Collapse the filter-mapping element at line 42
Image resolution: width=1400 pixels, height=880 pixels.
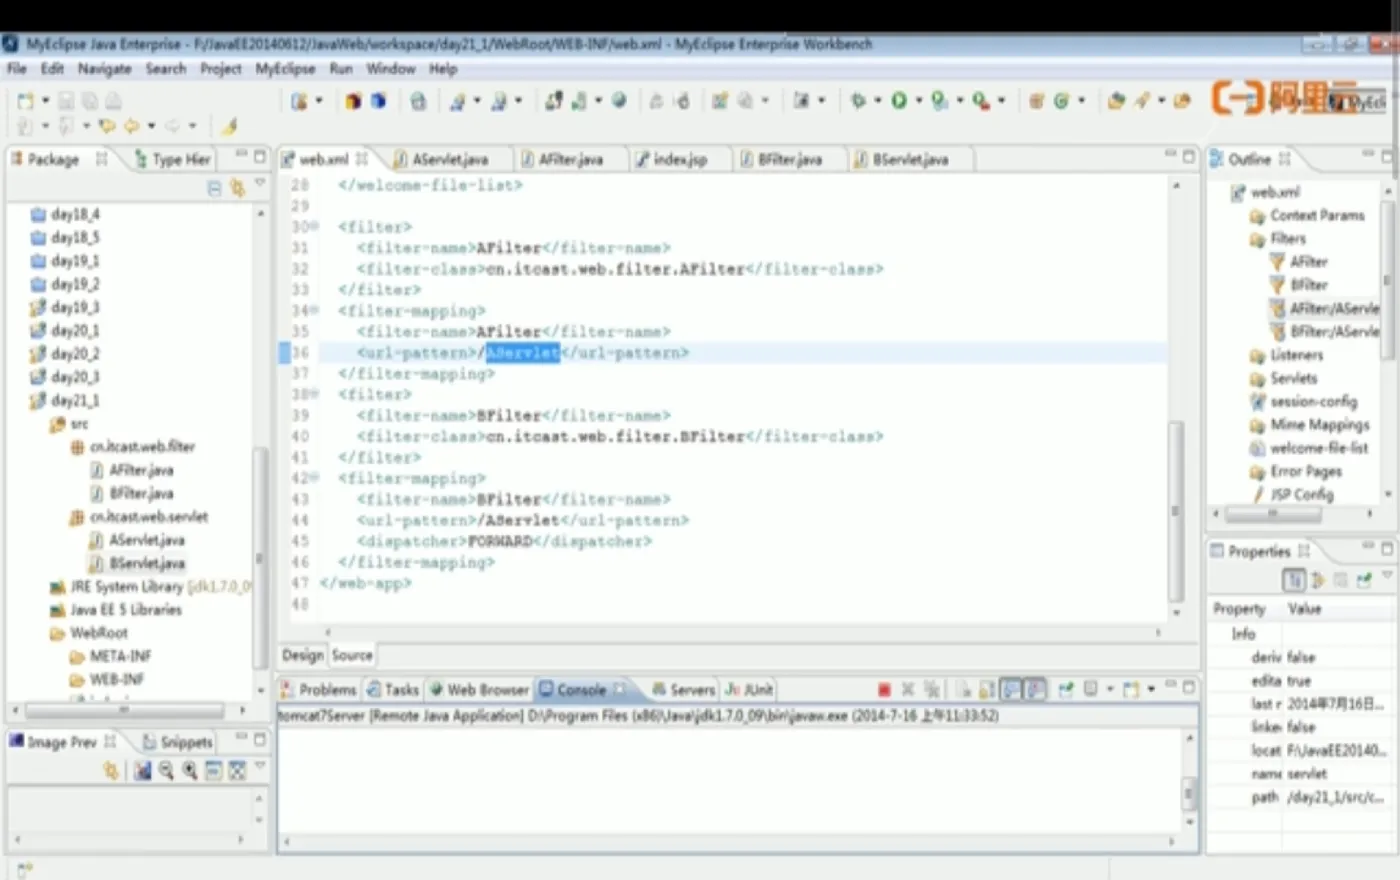pyautogui.click(x=314, y=479)
